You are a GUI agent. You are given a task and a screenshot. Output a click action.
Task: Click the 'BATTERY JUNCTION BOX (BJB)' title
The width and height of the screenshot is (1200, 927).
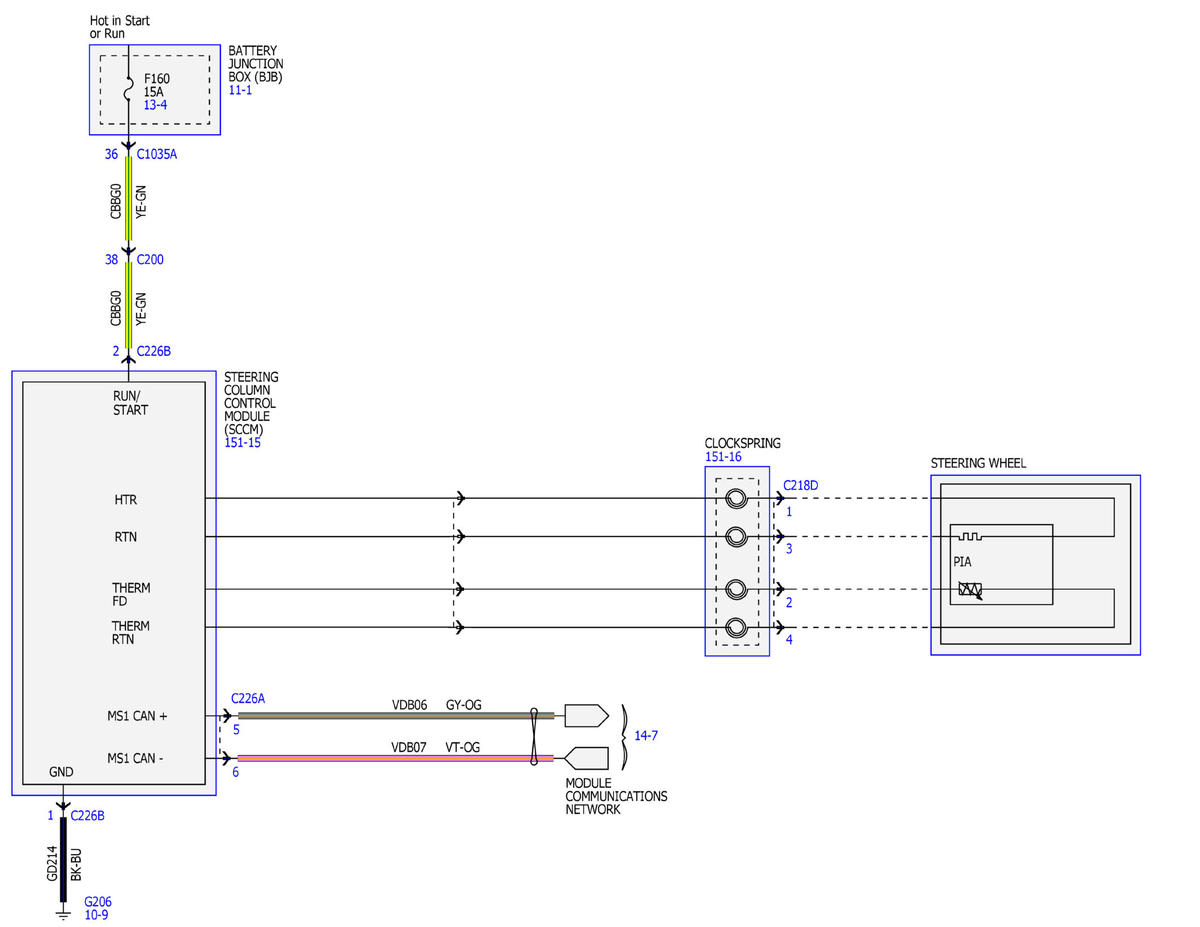[x=255, y=64]
